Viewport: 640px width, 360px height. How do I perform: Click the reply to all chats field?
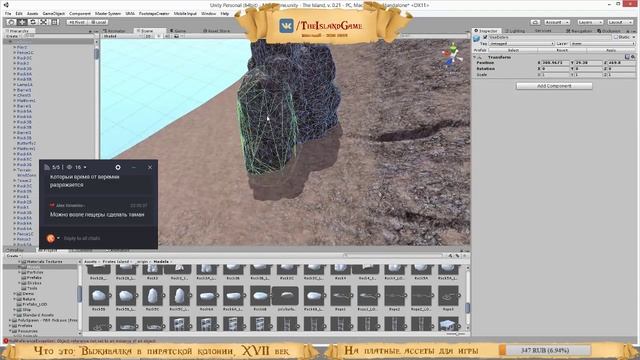[x=108, y=238]
